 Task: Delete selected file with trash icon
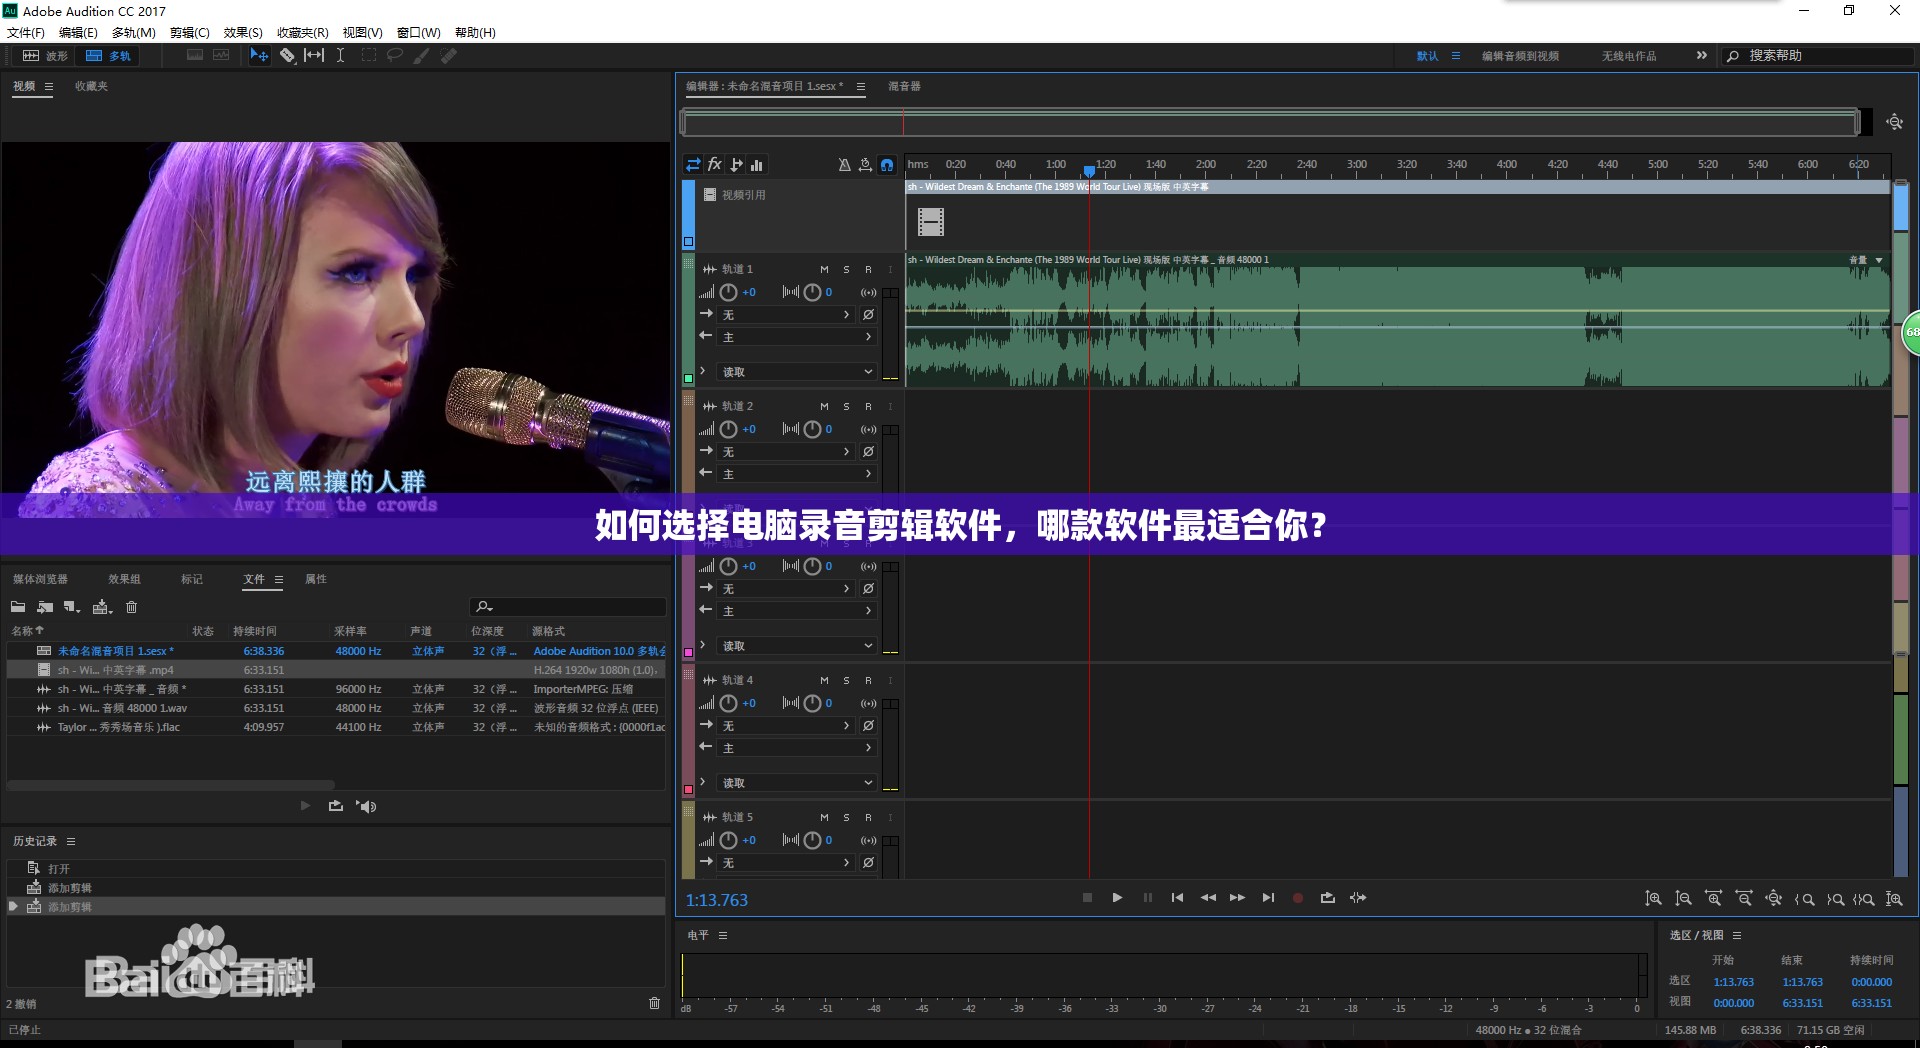tap(131, 607)
